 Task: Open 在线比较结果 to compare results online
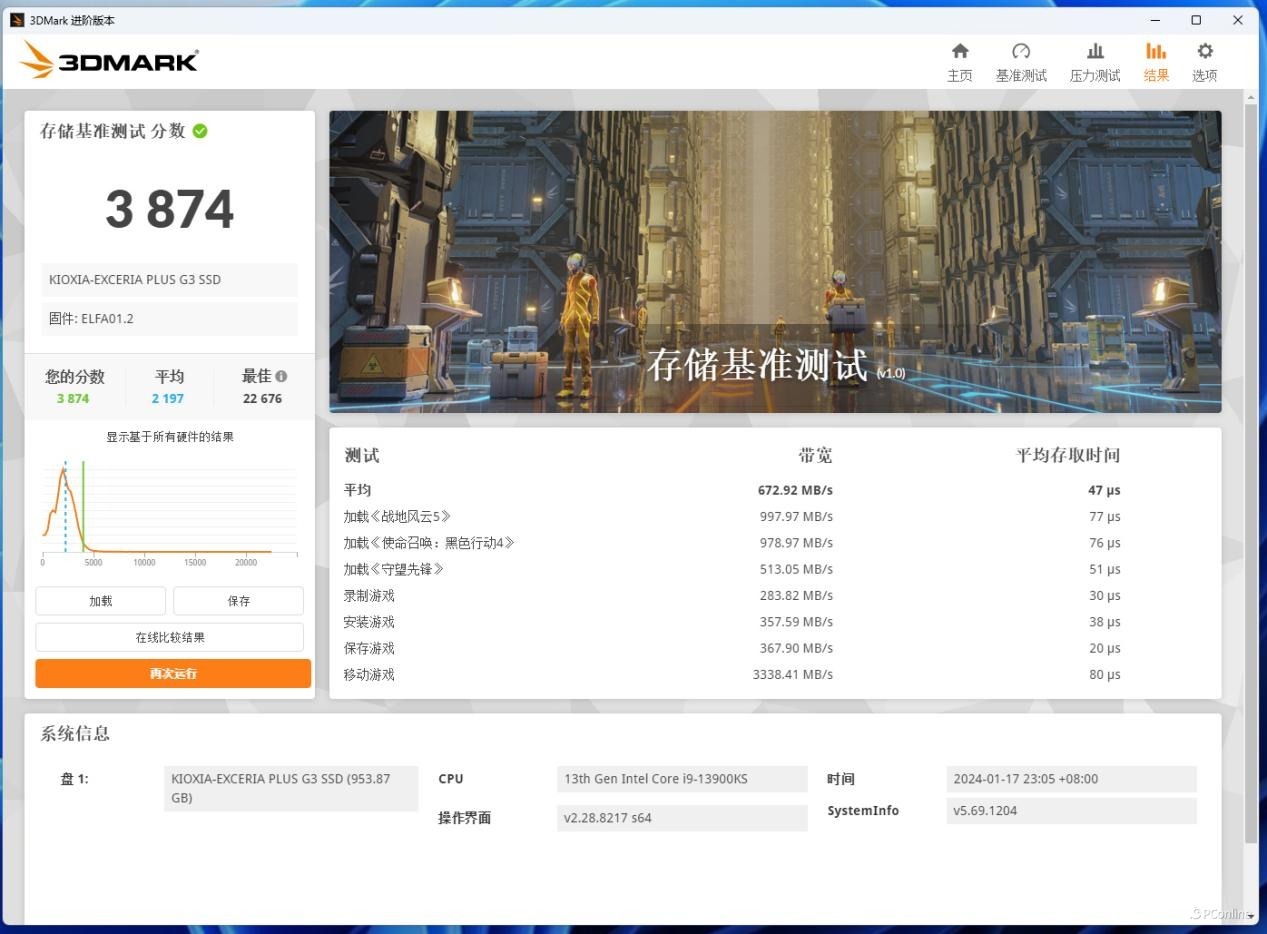coord(169,636)
